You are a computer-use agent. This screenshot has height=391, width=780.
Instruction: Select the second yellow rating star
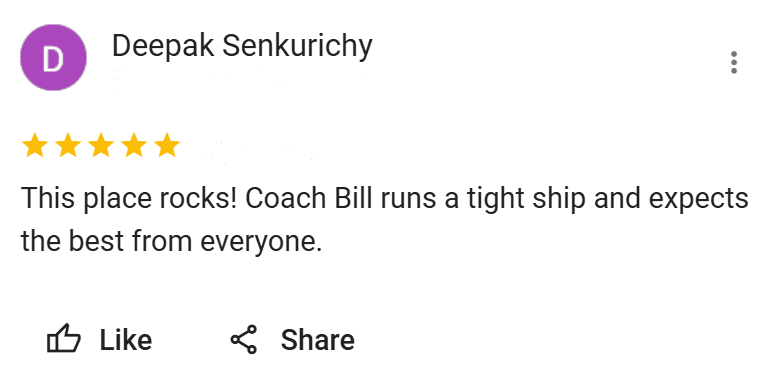68,145
